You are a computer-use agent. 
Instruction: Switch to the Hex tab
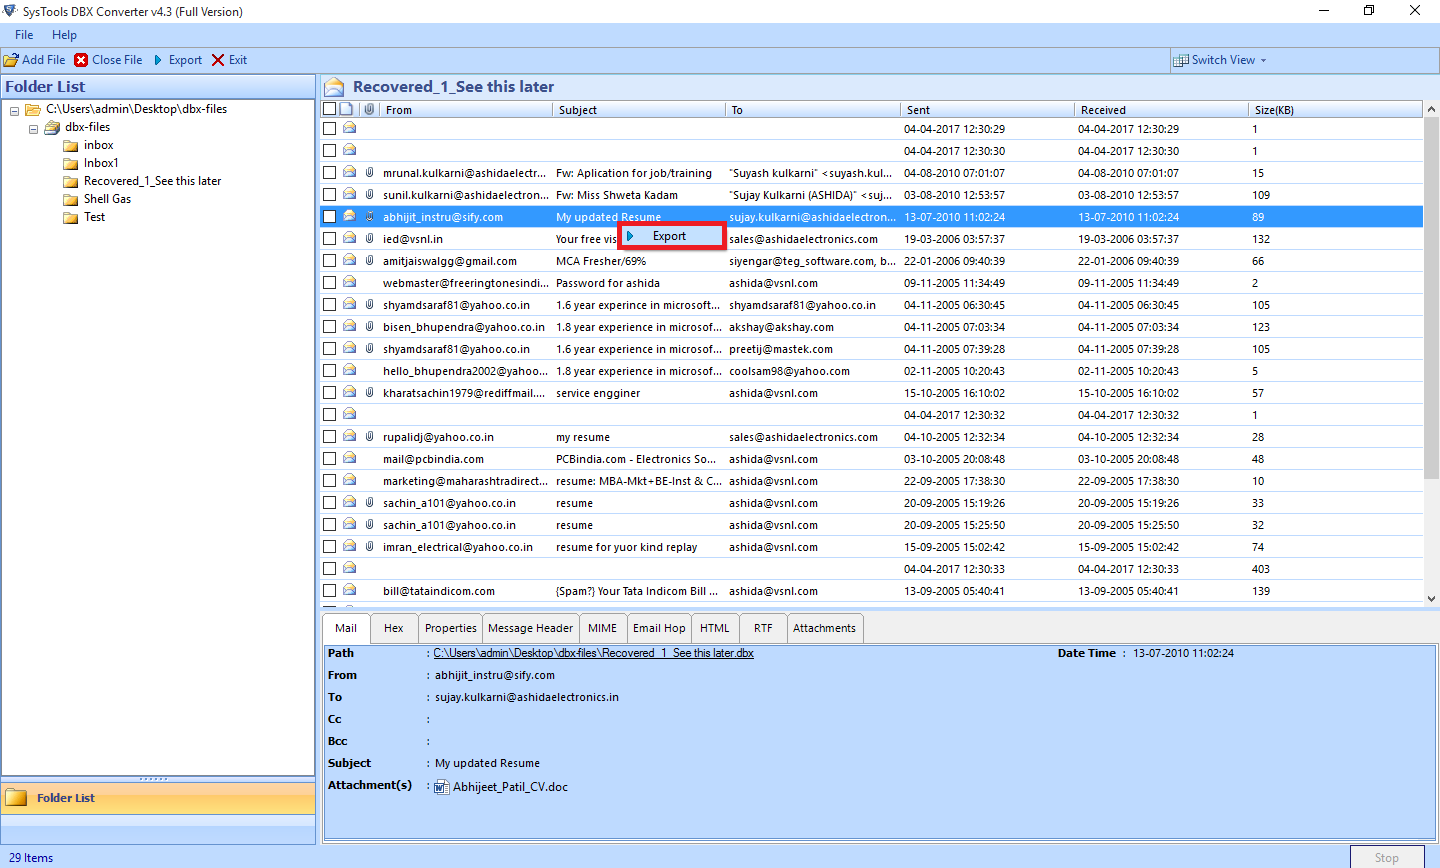pos(394,628)
